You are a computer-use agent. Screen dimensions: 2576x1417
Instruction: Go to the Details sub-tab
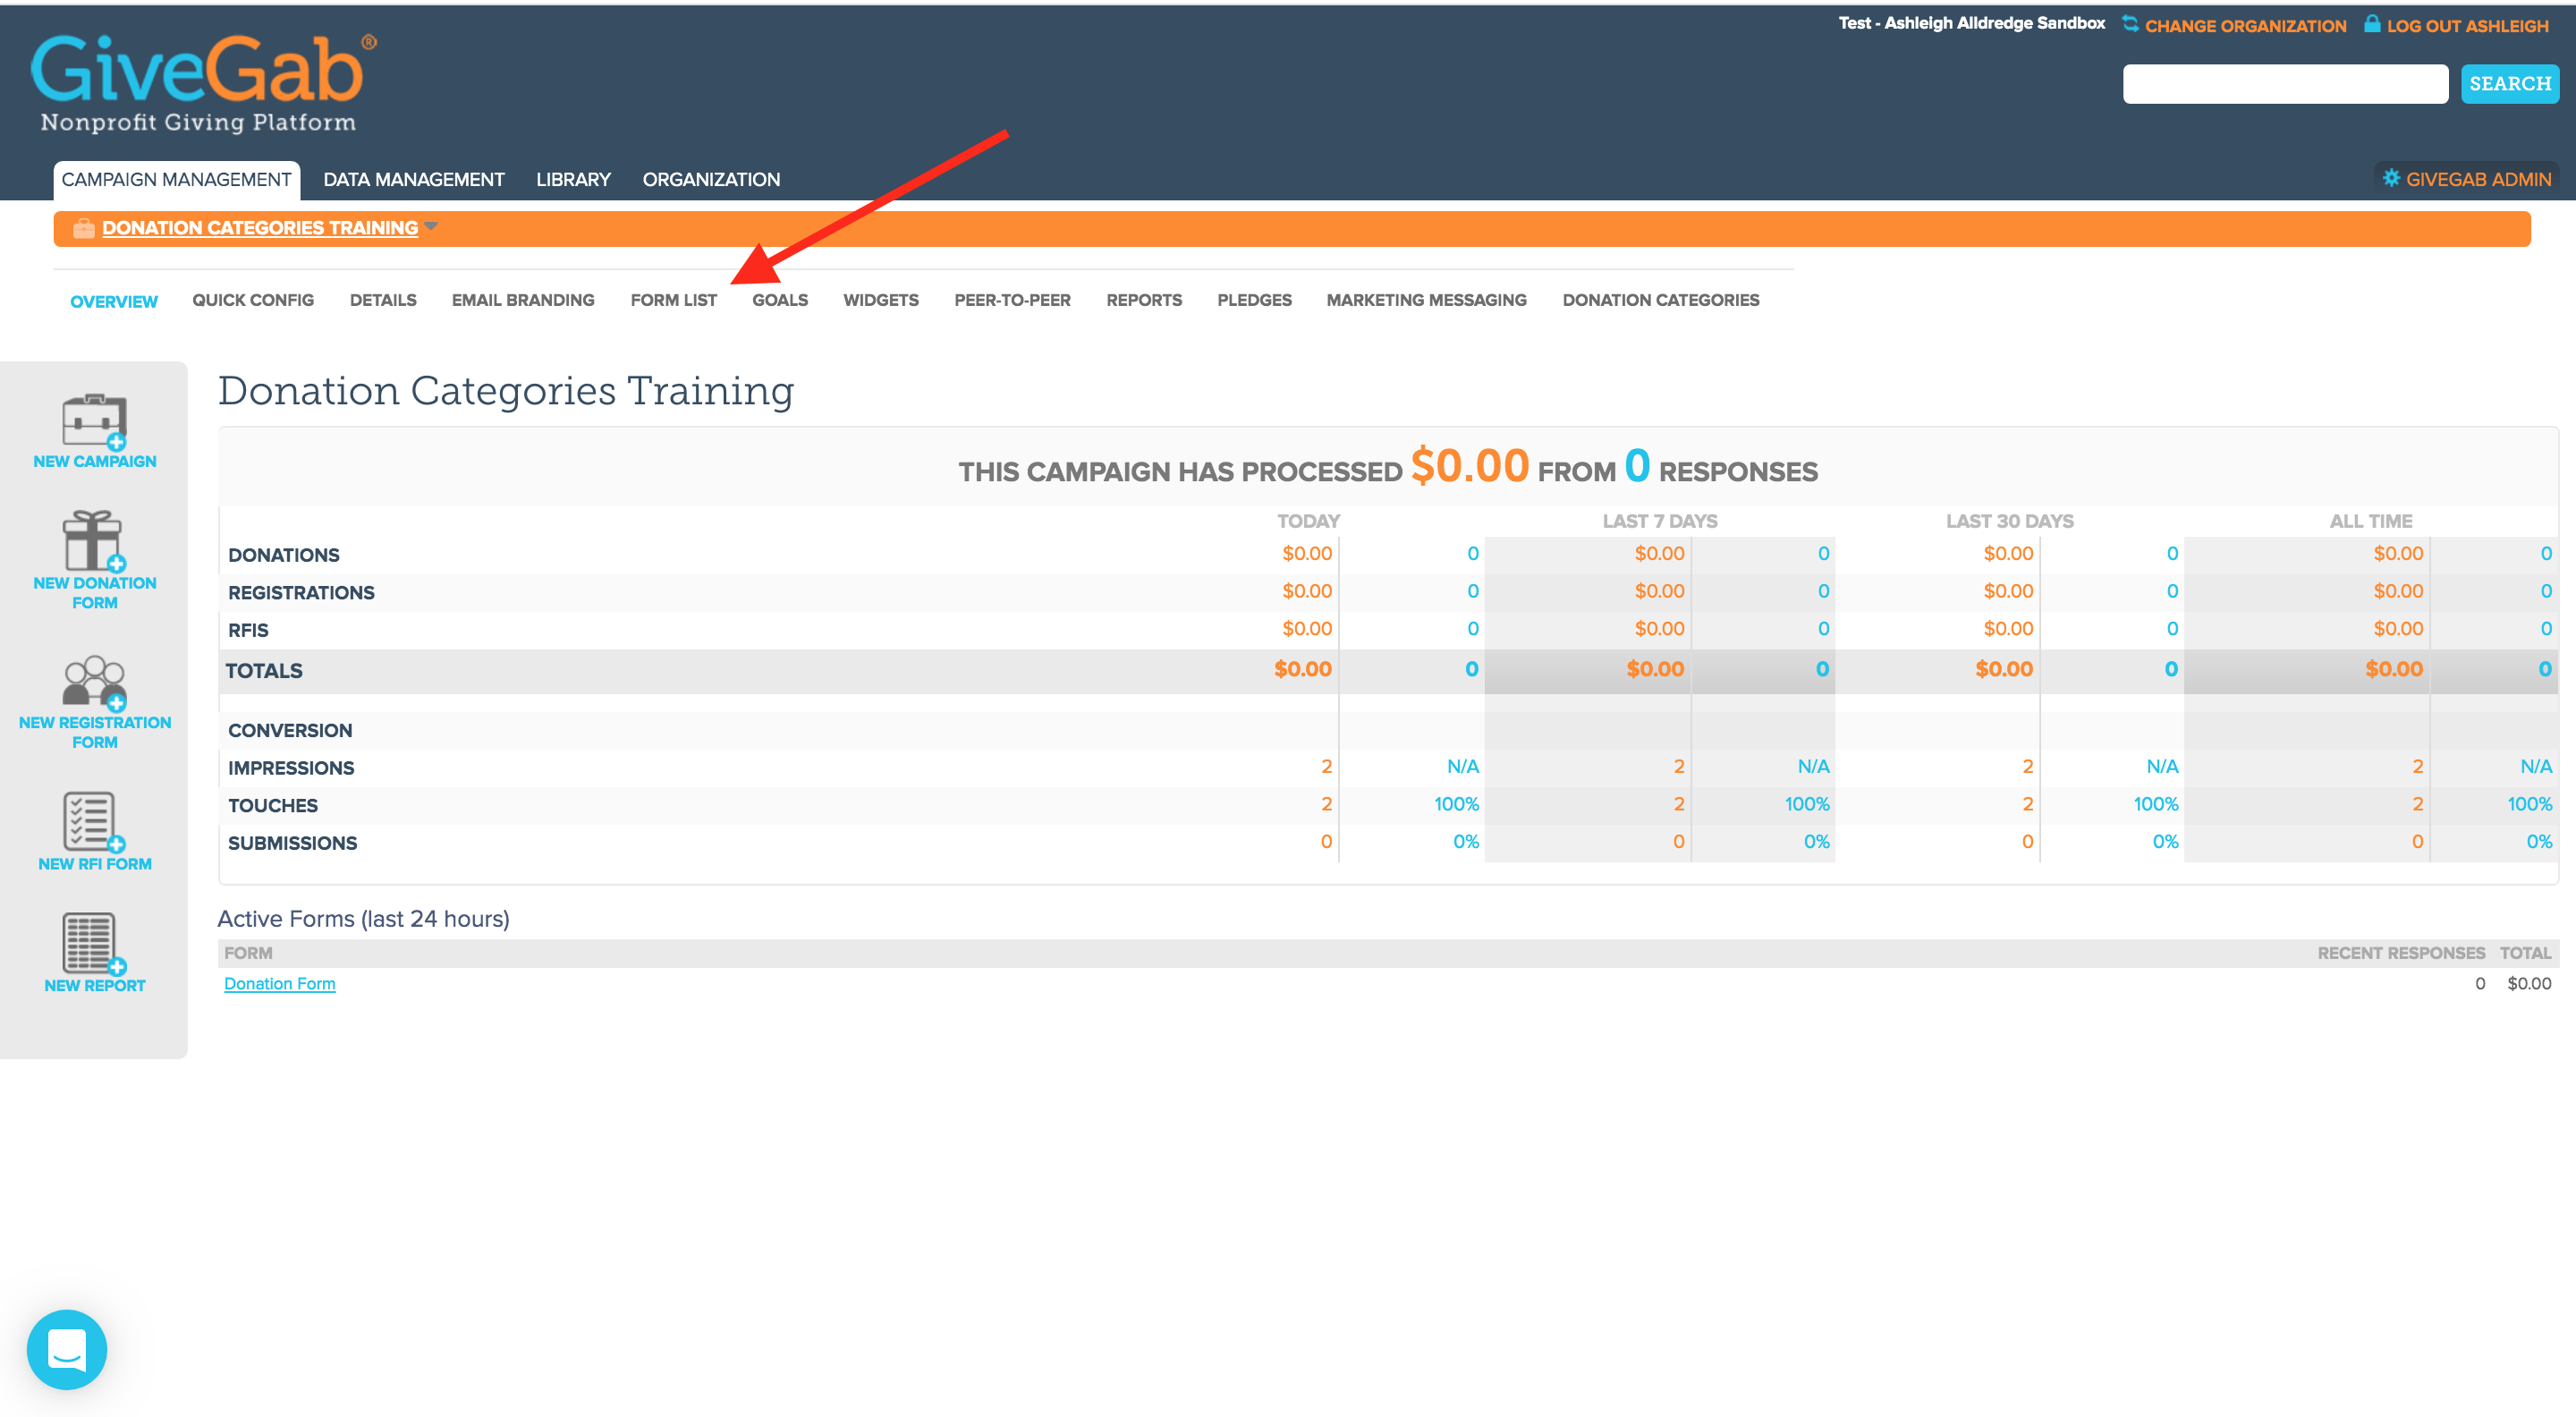point(383,300)
